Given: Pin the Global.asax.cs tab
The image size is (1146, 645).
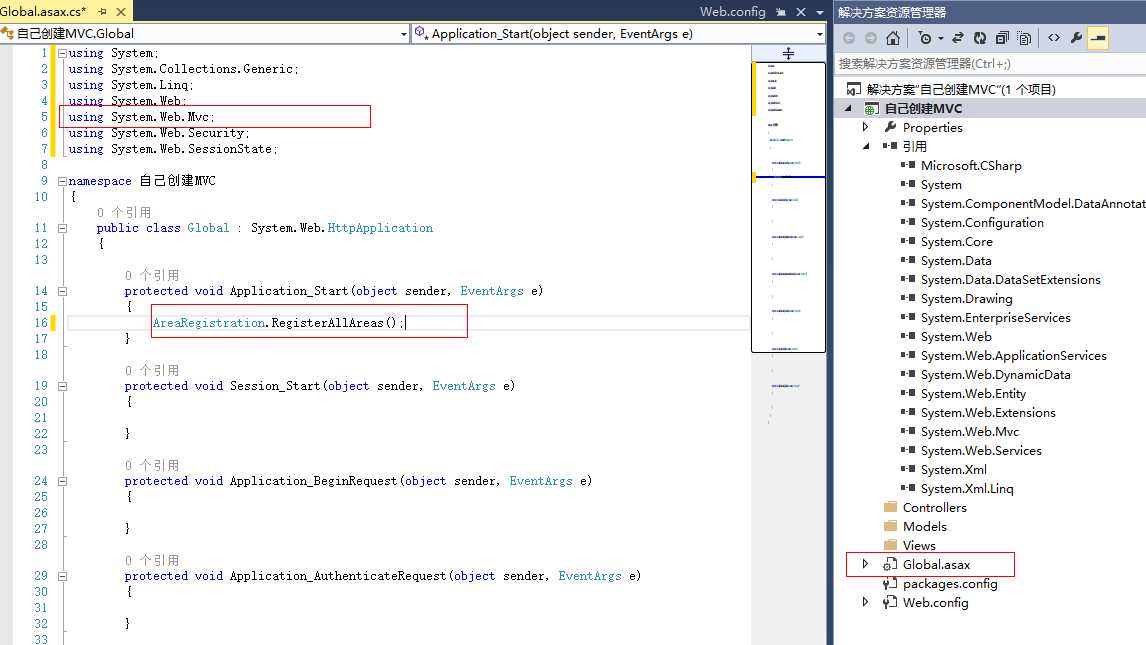Looking at the screenshot, I should coord(102,12).
